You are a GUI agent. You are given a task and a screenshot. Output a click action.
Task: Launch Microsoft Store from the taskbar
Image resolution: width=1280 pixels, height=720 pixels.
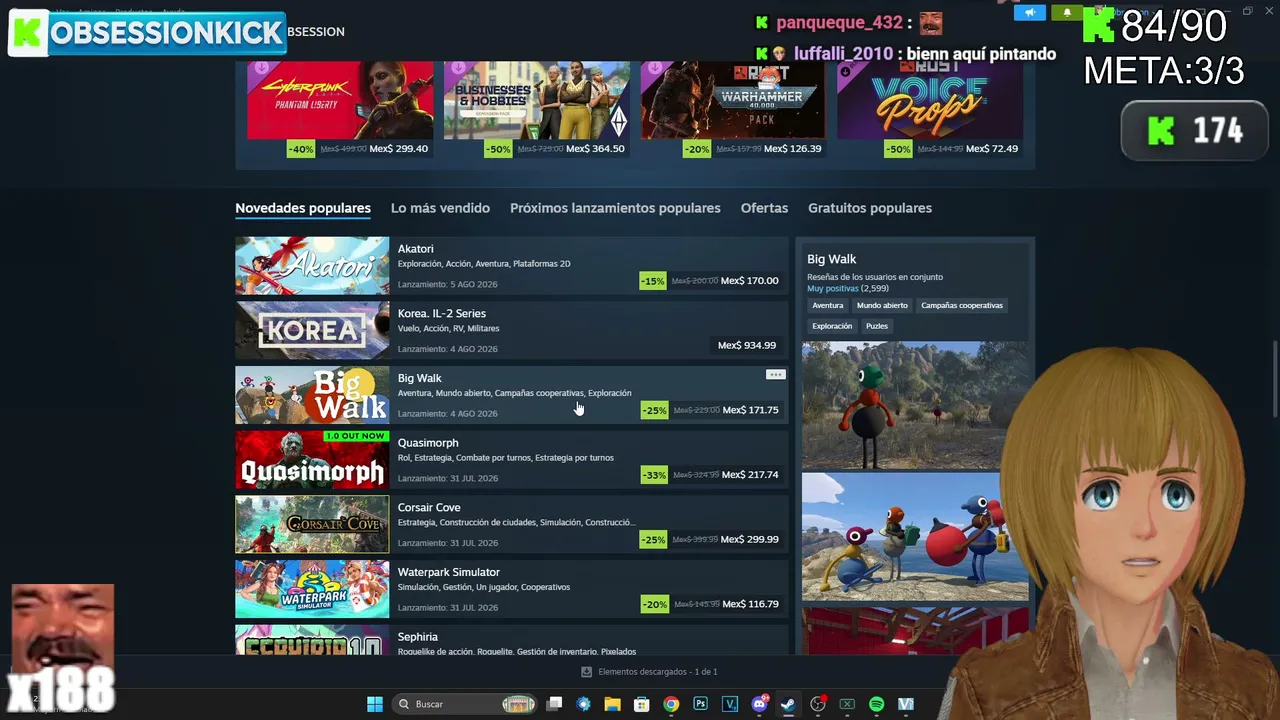(642, 704)
